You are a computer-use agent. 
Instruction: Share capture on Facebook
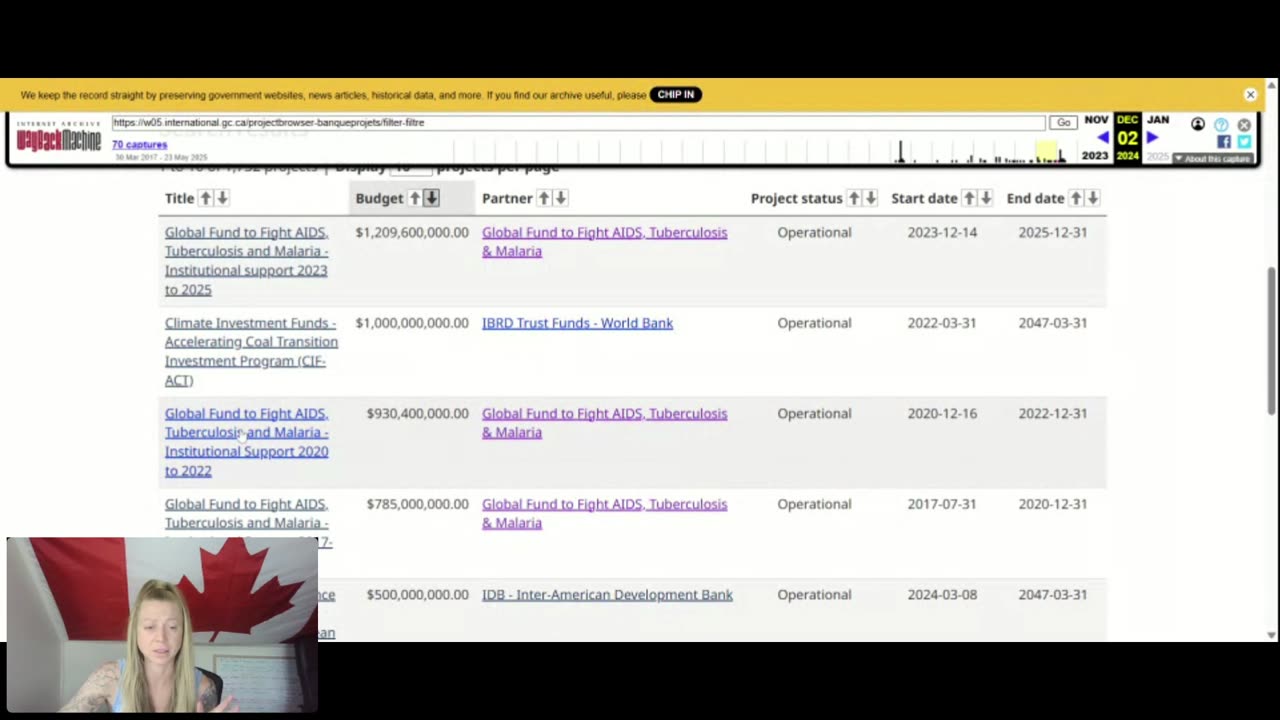tap(1224, 141)
